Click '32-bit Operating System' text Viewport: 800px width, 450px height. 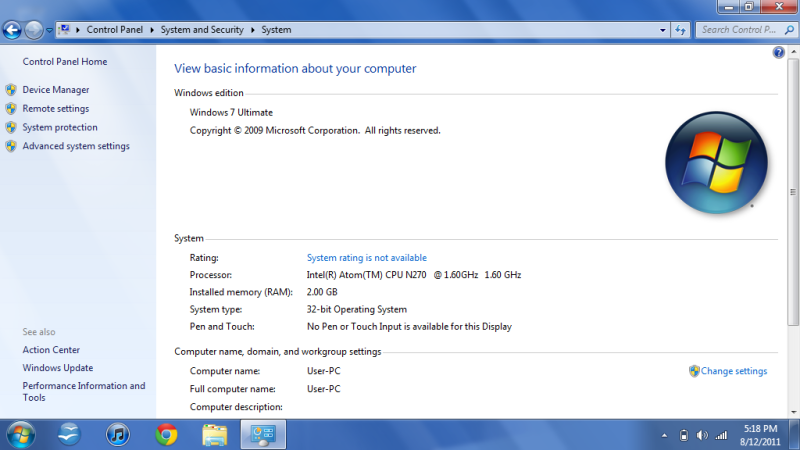pos(357,310)
